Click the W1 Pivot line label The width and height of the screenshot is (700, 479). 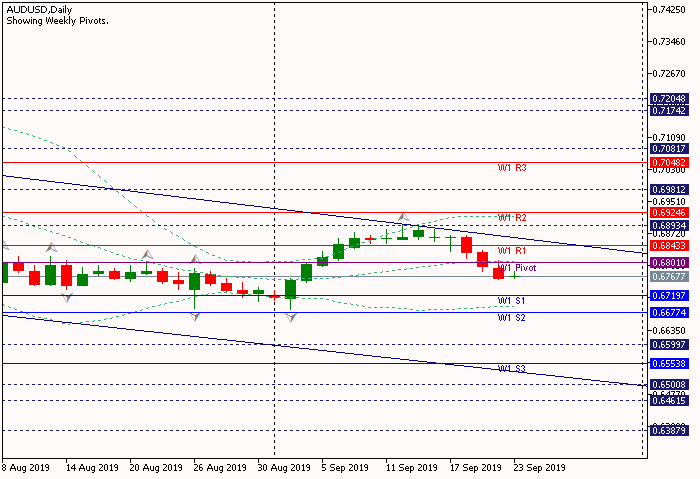(517, 268)
